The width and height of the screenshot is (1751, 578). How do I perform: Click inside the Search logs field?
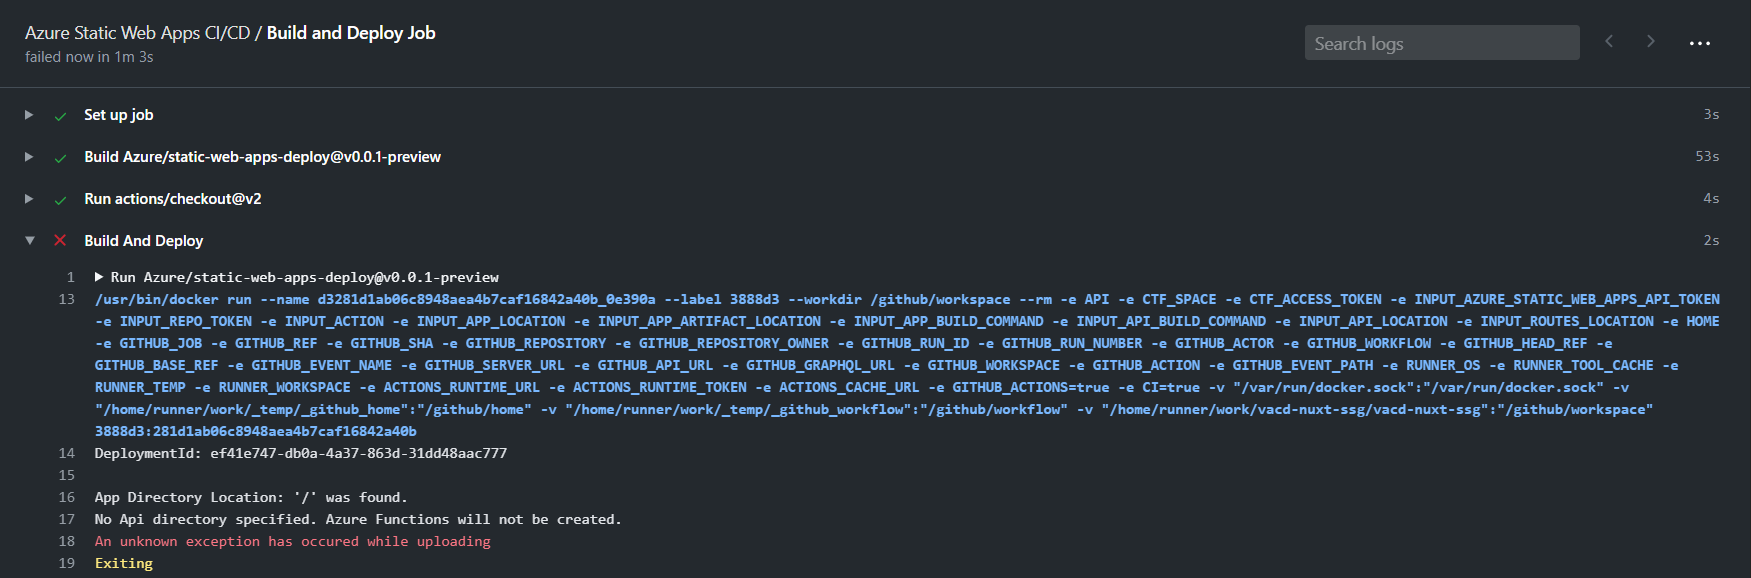click(1441, 42)
